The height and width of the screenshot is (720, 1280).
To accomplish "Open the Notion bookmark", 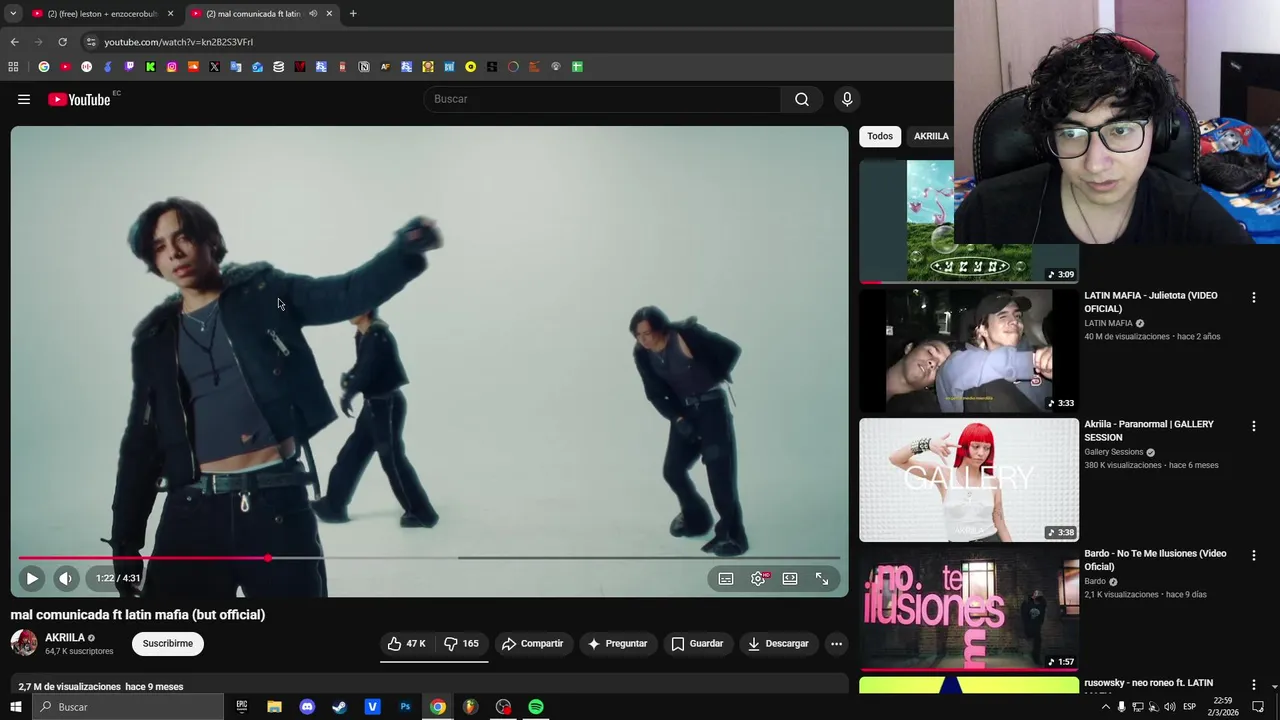I will (364, 67).
